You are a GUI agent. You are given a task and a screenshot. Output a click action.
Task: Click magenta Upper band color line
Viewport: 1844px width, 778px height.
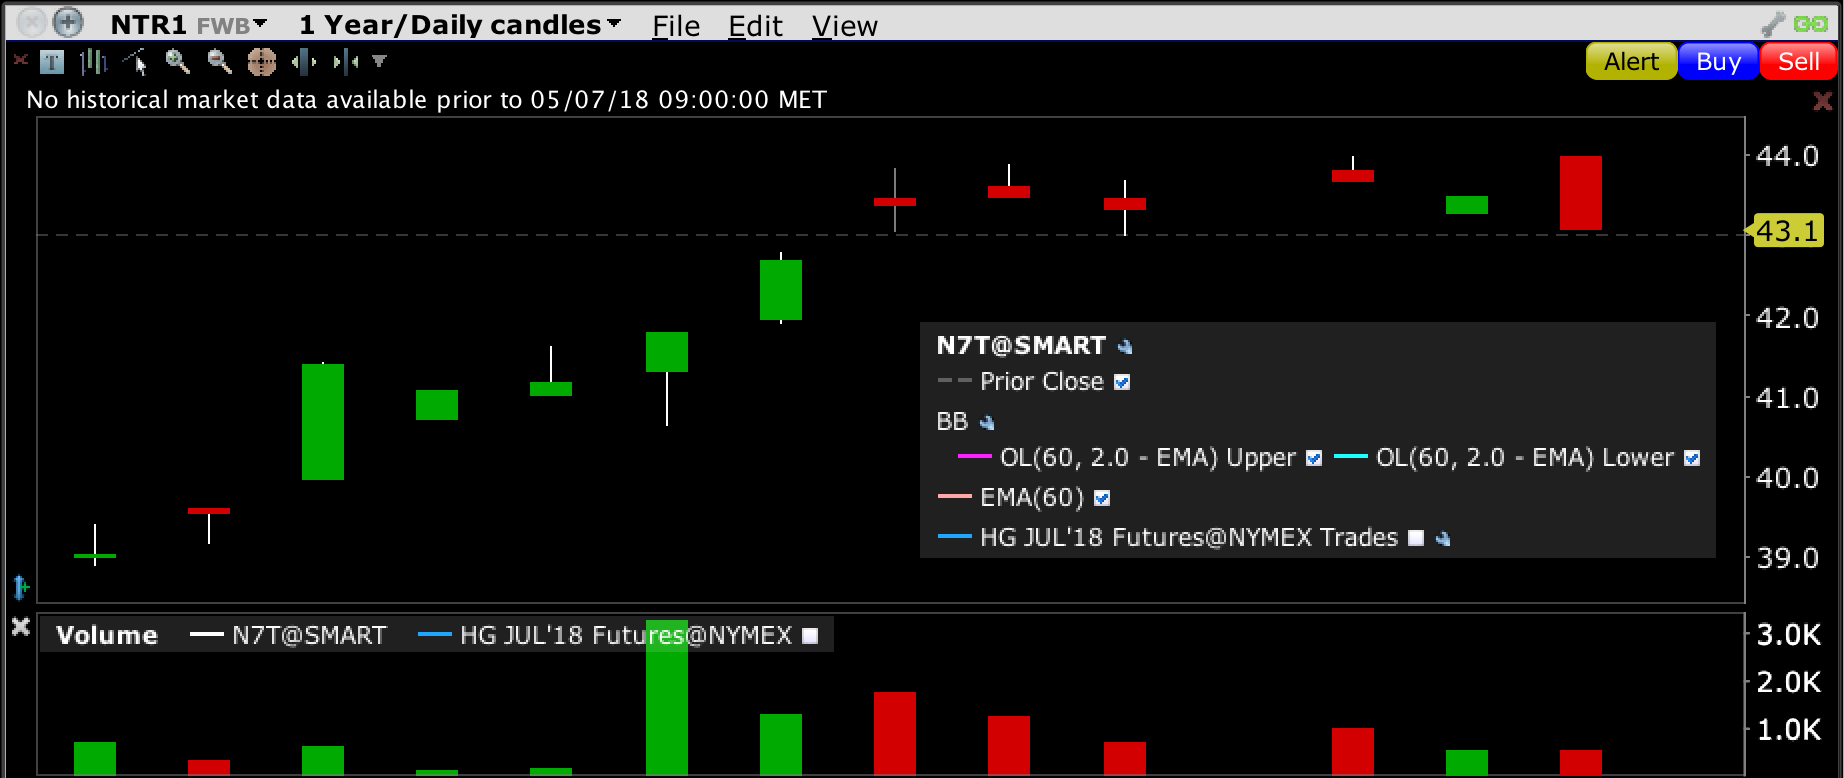[x=974, y=457]
